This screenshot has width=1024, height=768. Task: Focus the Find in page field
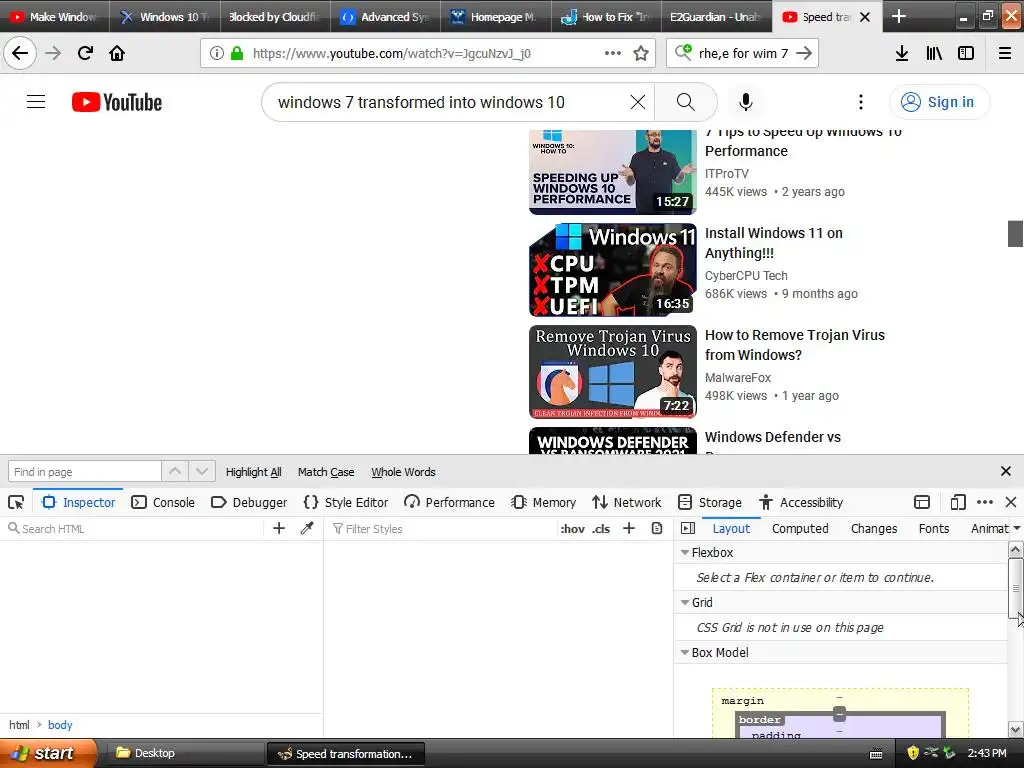coord(85,472)
